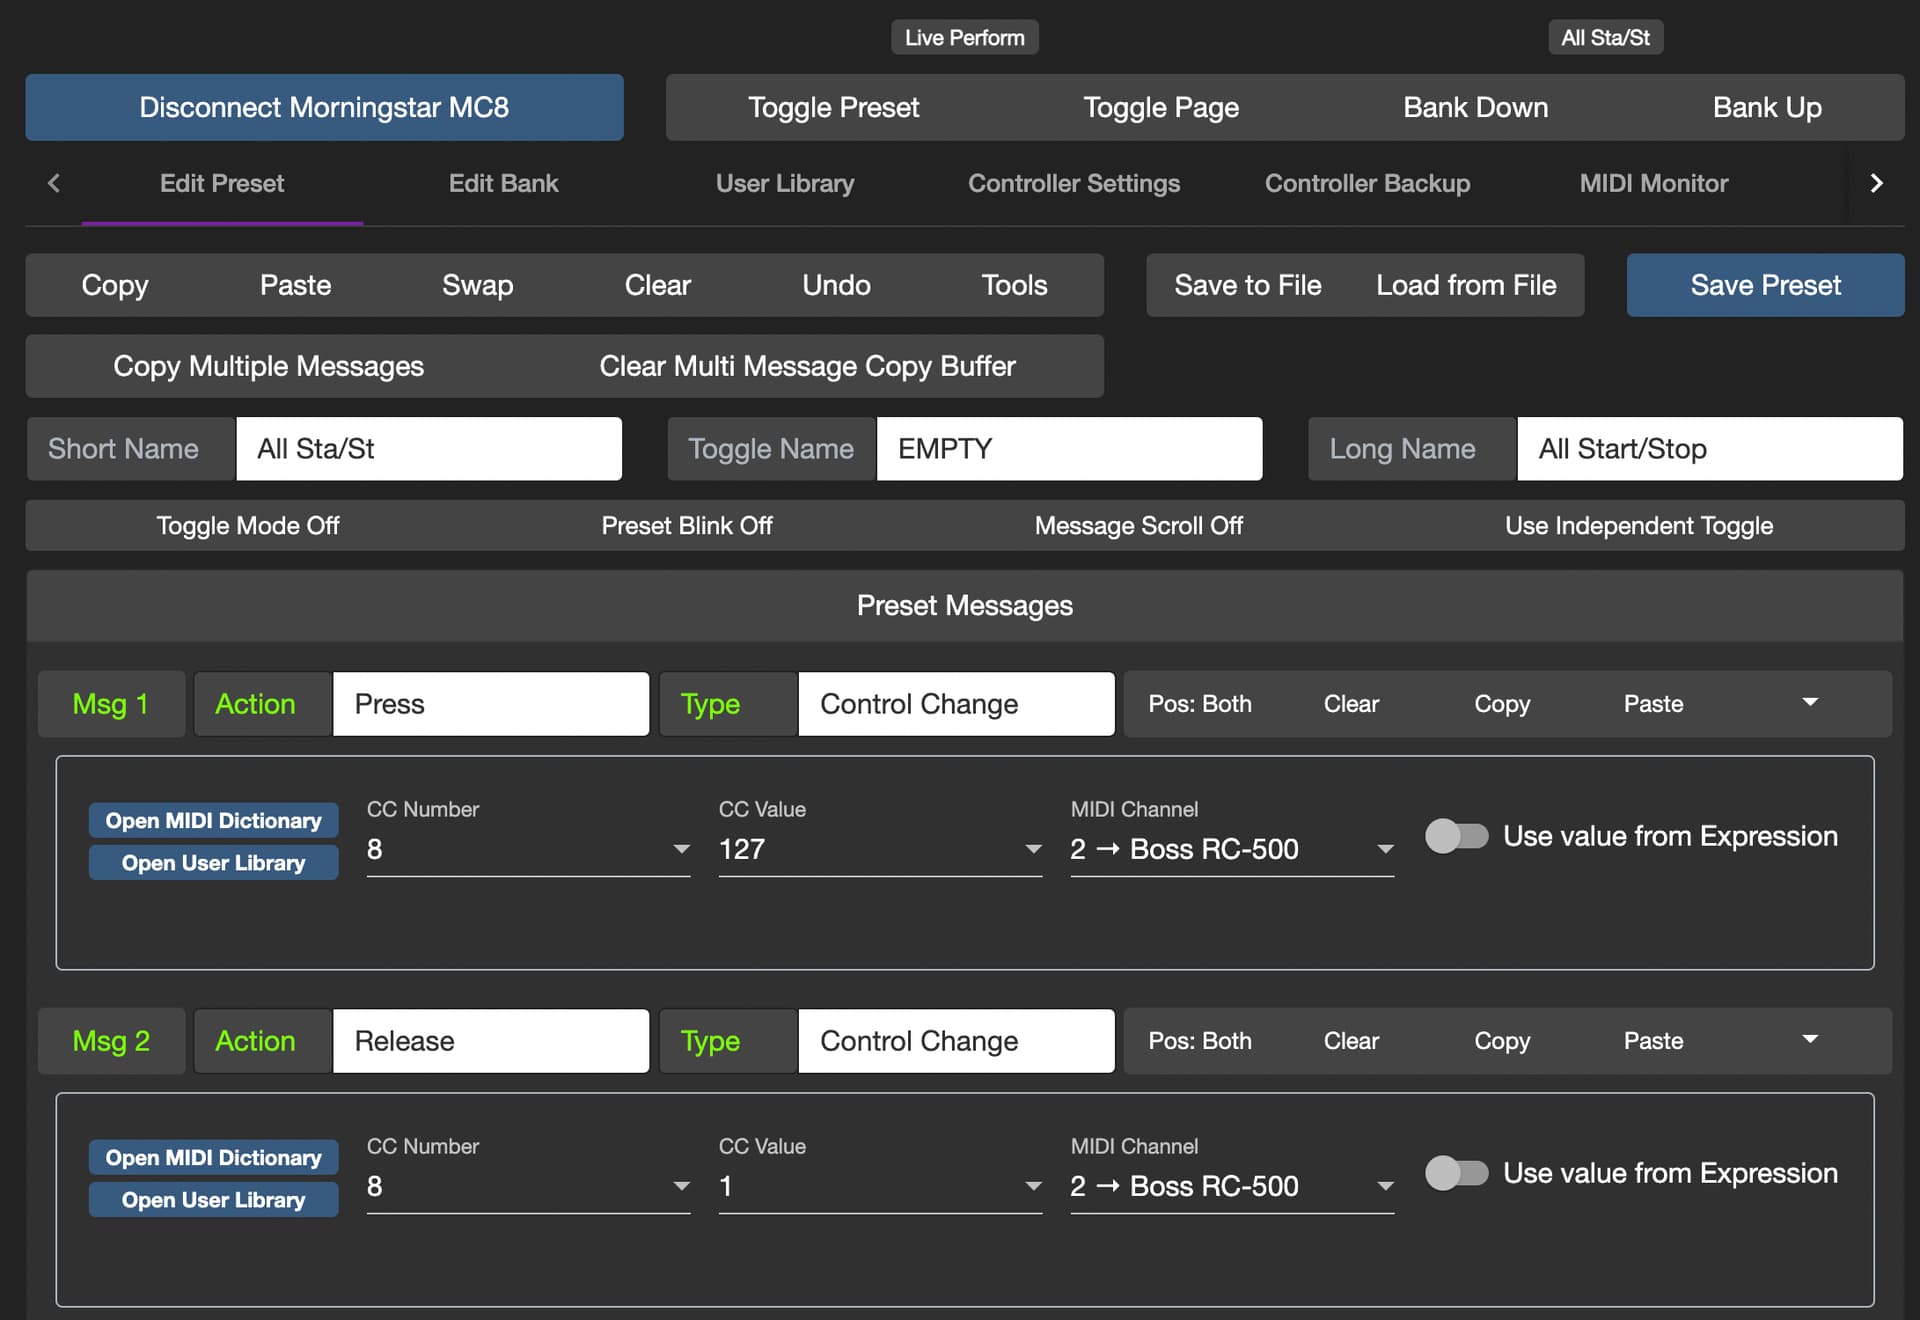
Task: Expand Msg 1 options caret arrow
Action: [x=1810, y=703]
